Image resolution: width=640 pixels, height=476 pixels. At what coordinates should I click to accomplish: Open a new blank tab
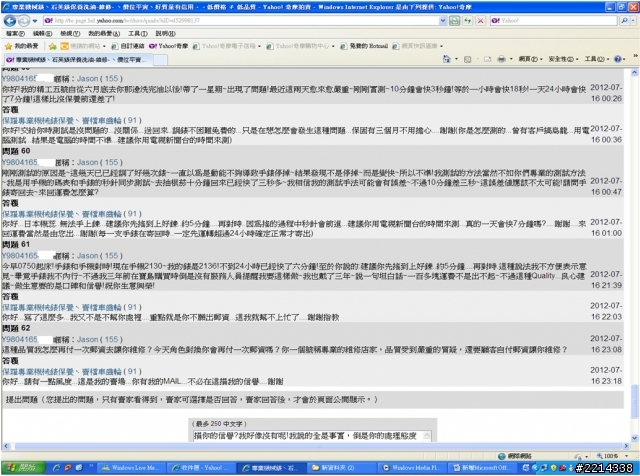tap(160, 60)
